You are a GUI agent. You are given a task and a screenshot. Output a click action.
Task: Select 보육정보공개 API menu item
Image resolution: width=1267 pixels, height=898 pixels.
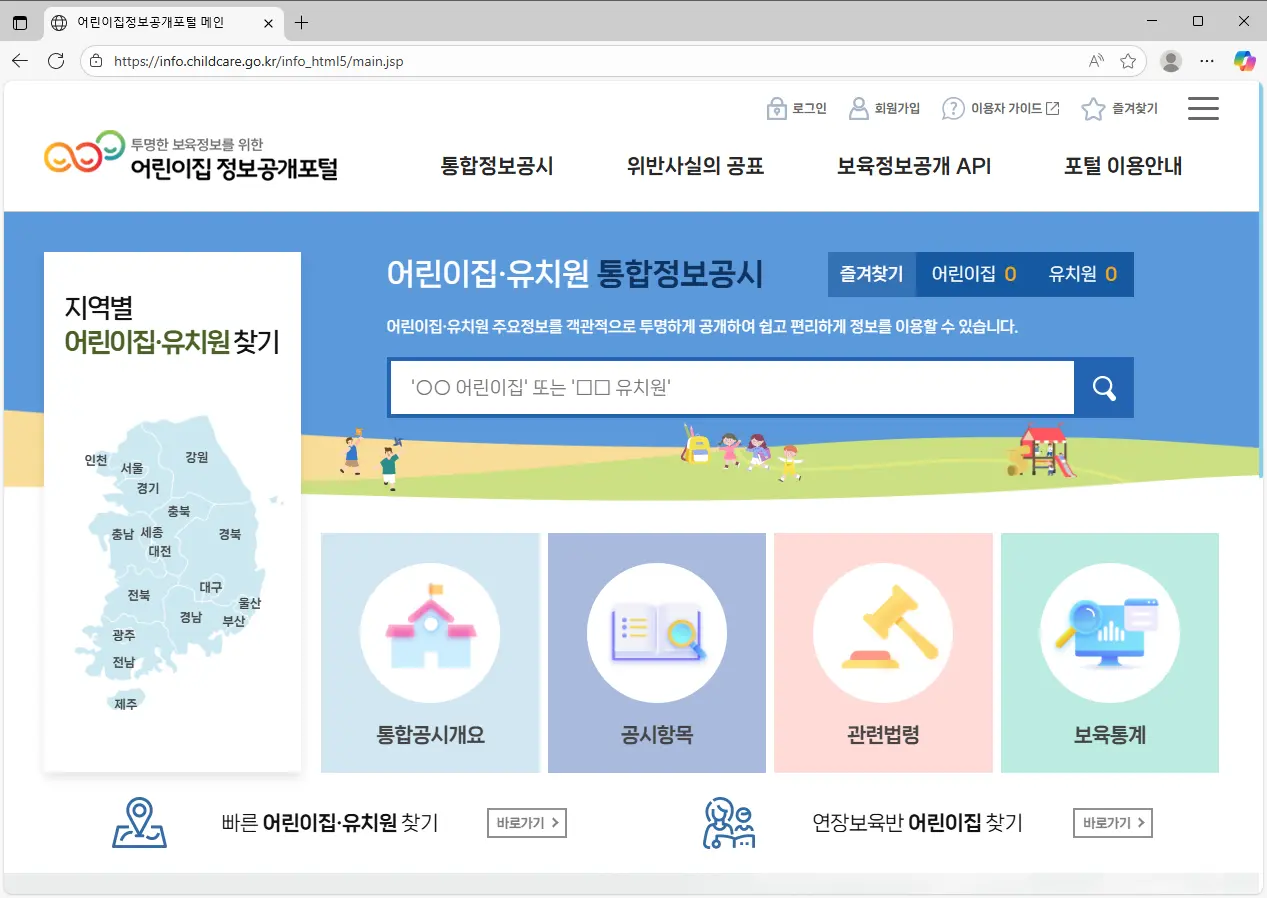pos(914,167)
